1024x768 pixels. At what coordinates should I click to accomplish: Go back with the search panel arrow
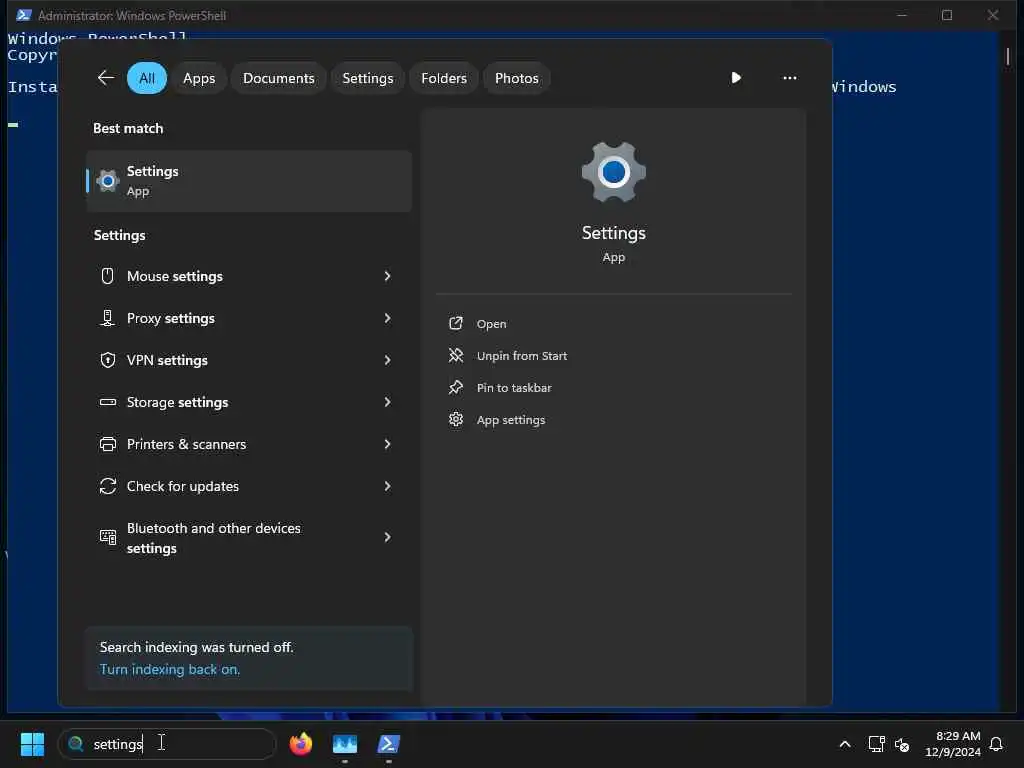coord(106,78)
